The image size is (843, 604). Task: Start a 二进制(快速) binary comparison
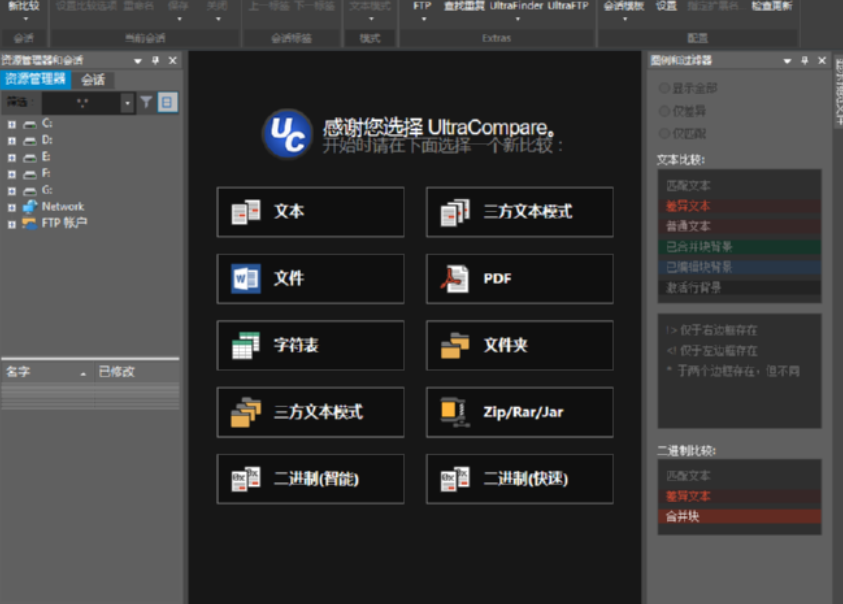tap(519, 479)
